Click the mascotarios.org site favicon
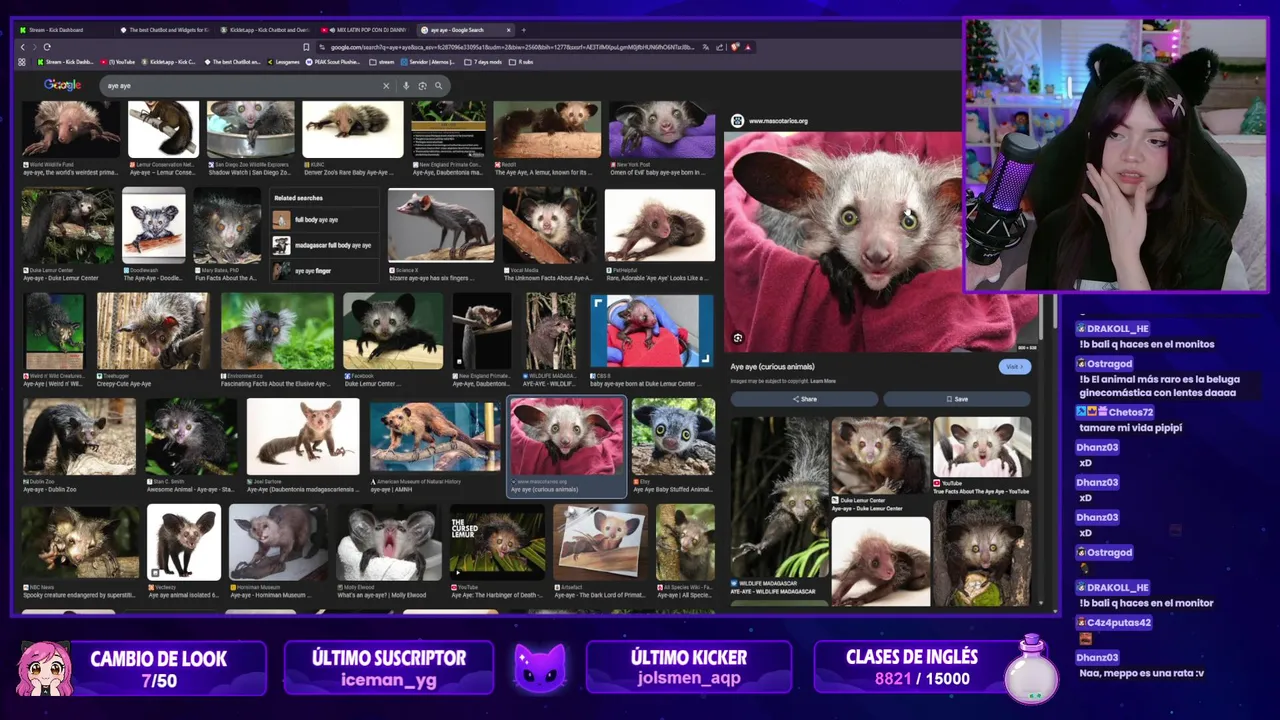The width and height of the screenshot is (1280, 720). tap(738, 121)
